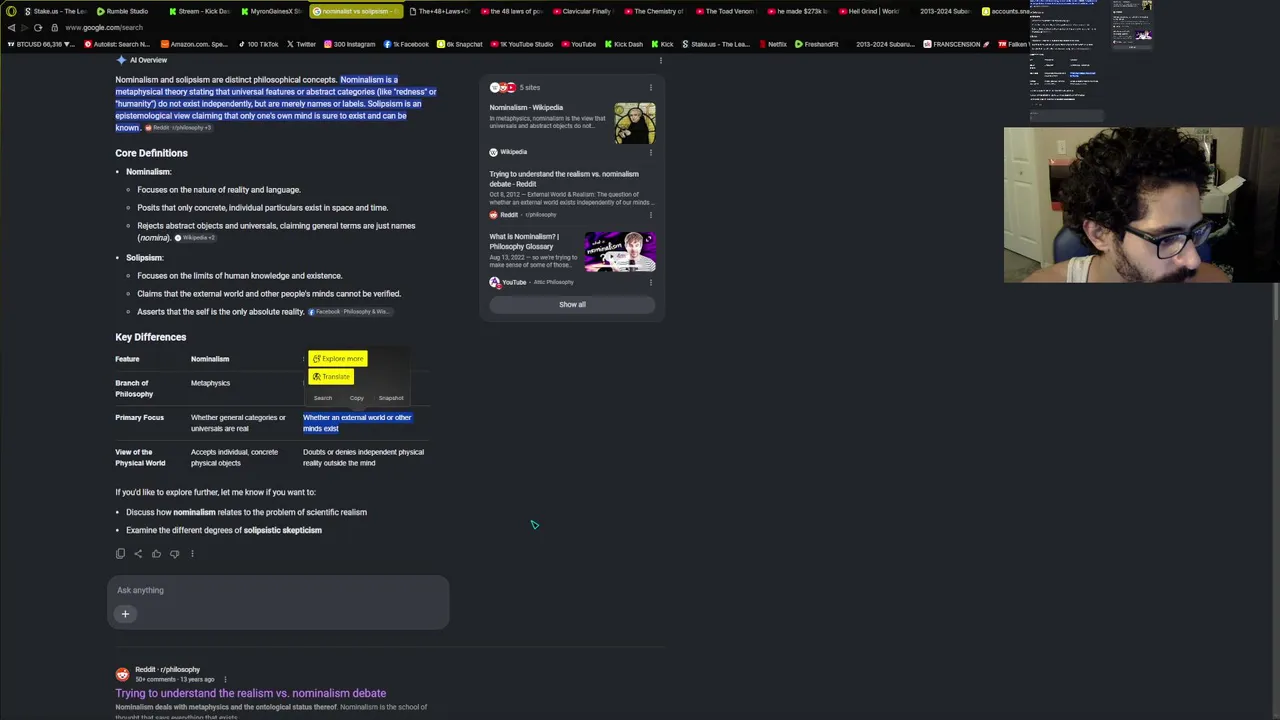Choose Explore more in the selection popup
Screen dimensions: 1280x720
[x=338, y=359]
